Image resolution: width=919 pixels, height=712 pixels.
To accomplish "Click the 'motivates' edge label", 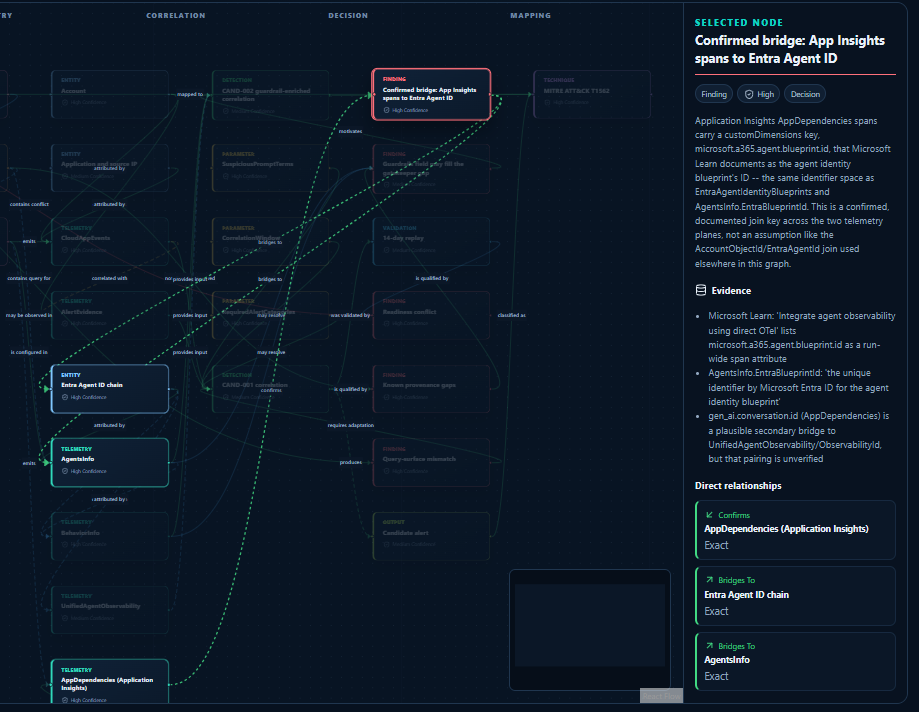I will tap(350, 131).
